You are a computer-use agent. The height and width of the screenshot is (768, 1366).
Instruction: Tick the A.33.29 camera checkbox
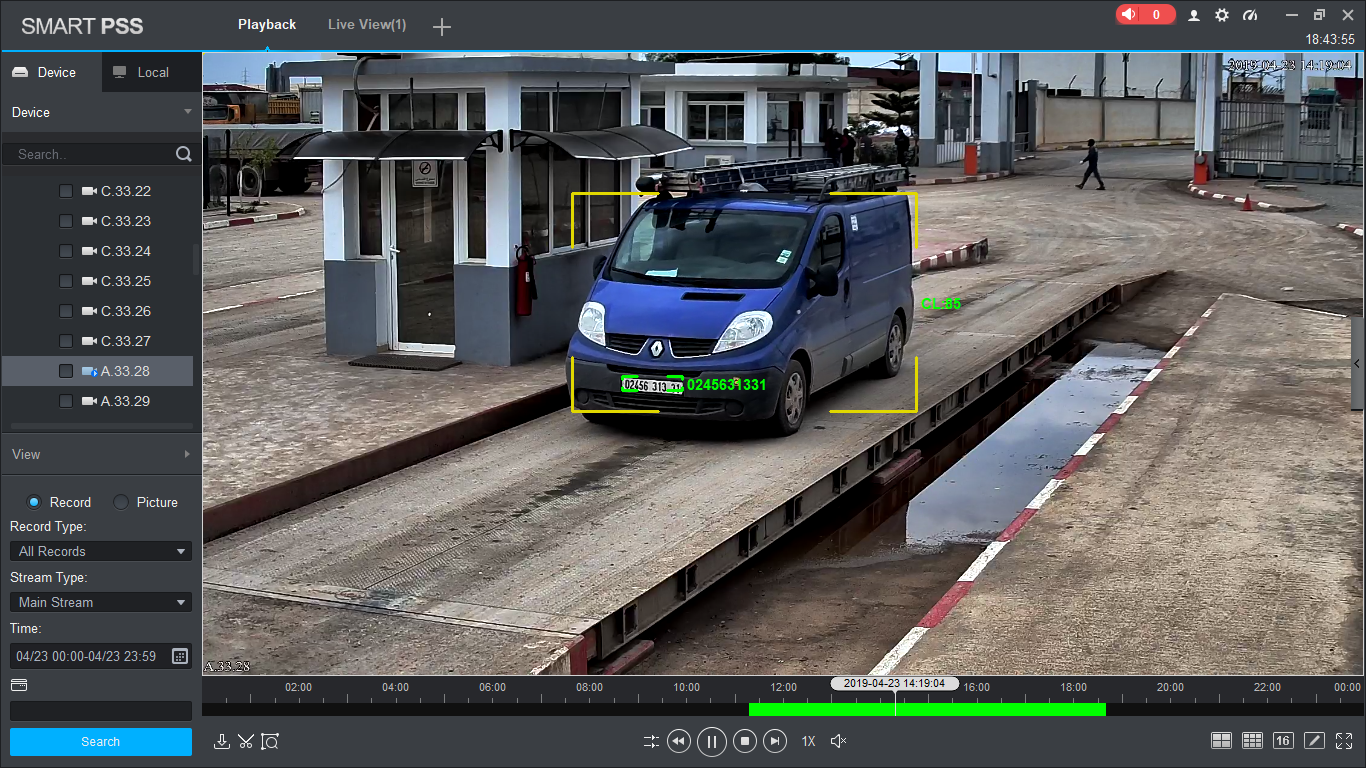tap(66, 401)
